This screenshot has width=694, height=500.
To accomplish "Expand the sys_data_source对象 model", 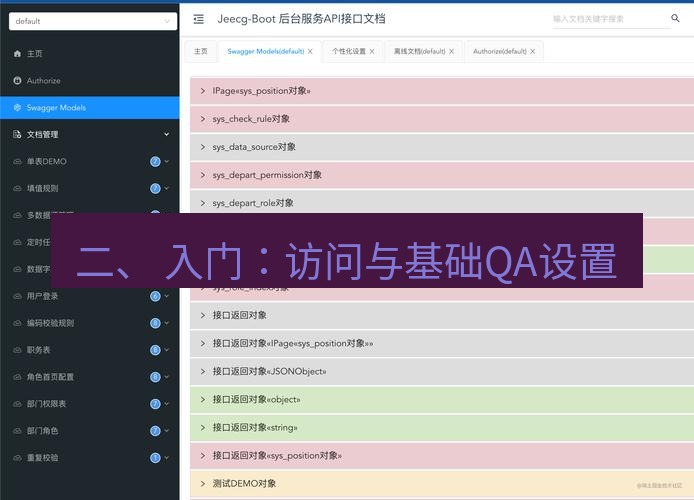I will point(442,147).
